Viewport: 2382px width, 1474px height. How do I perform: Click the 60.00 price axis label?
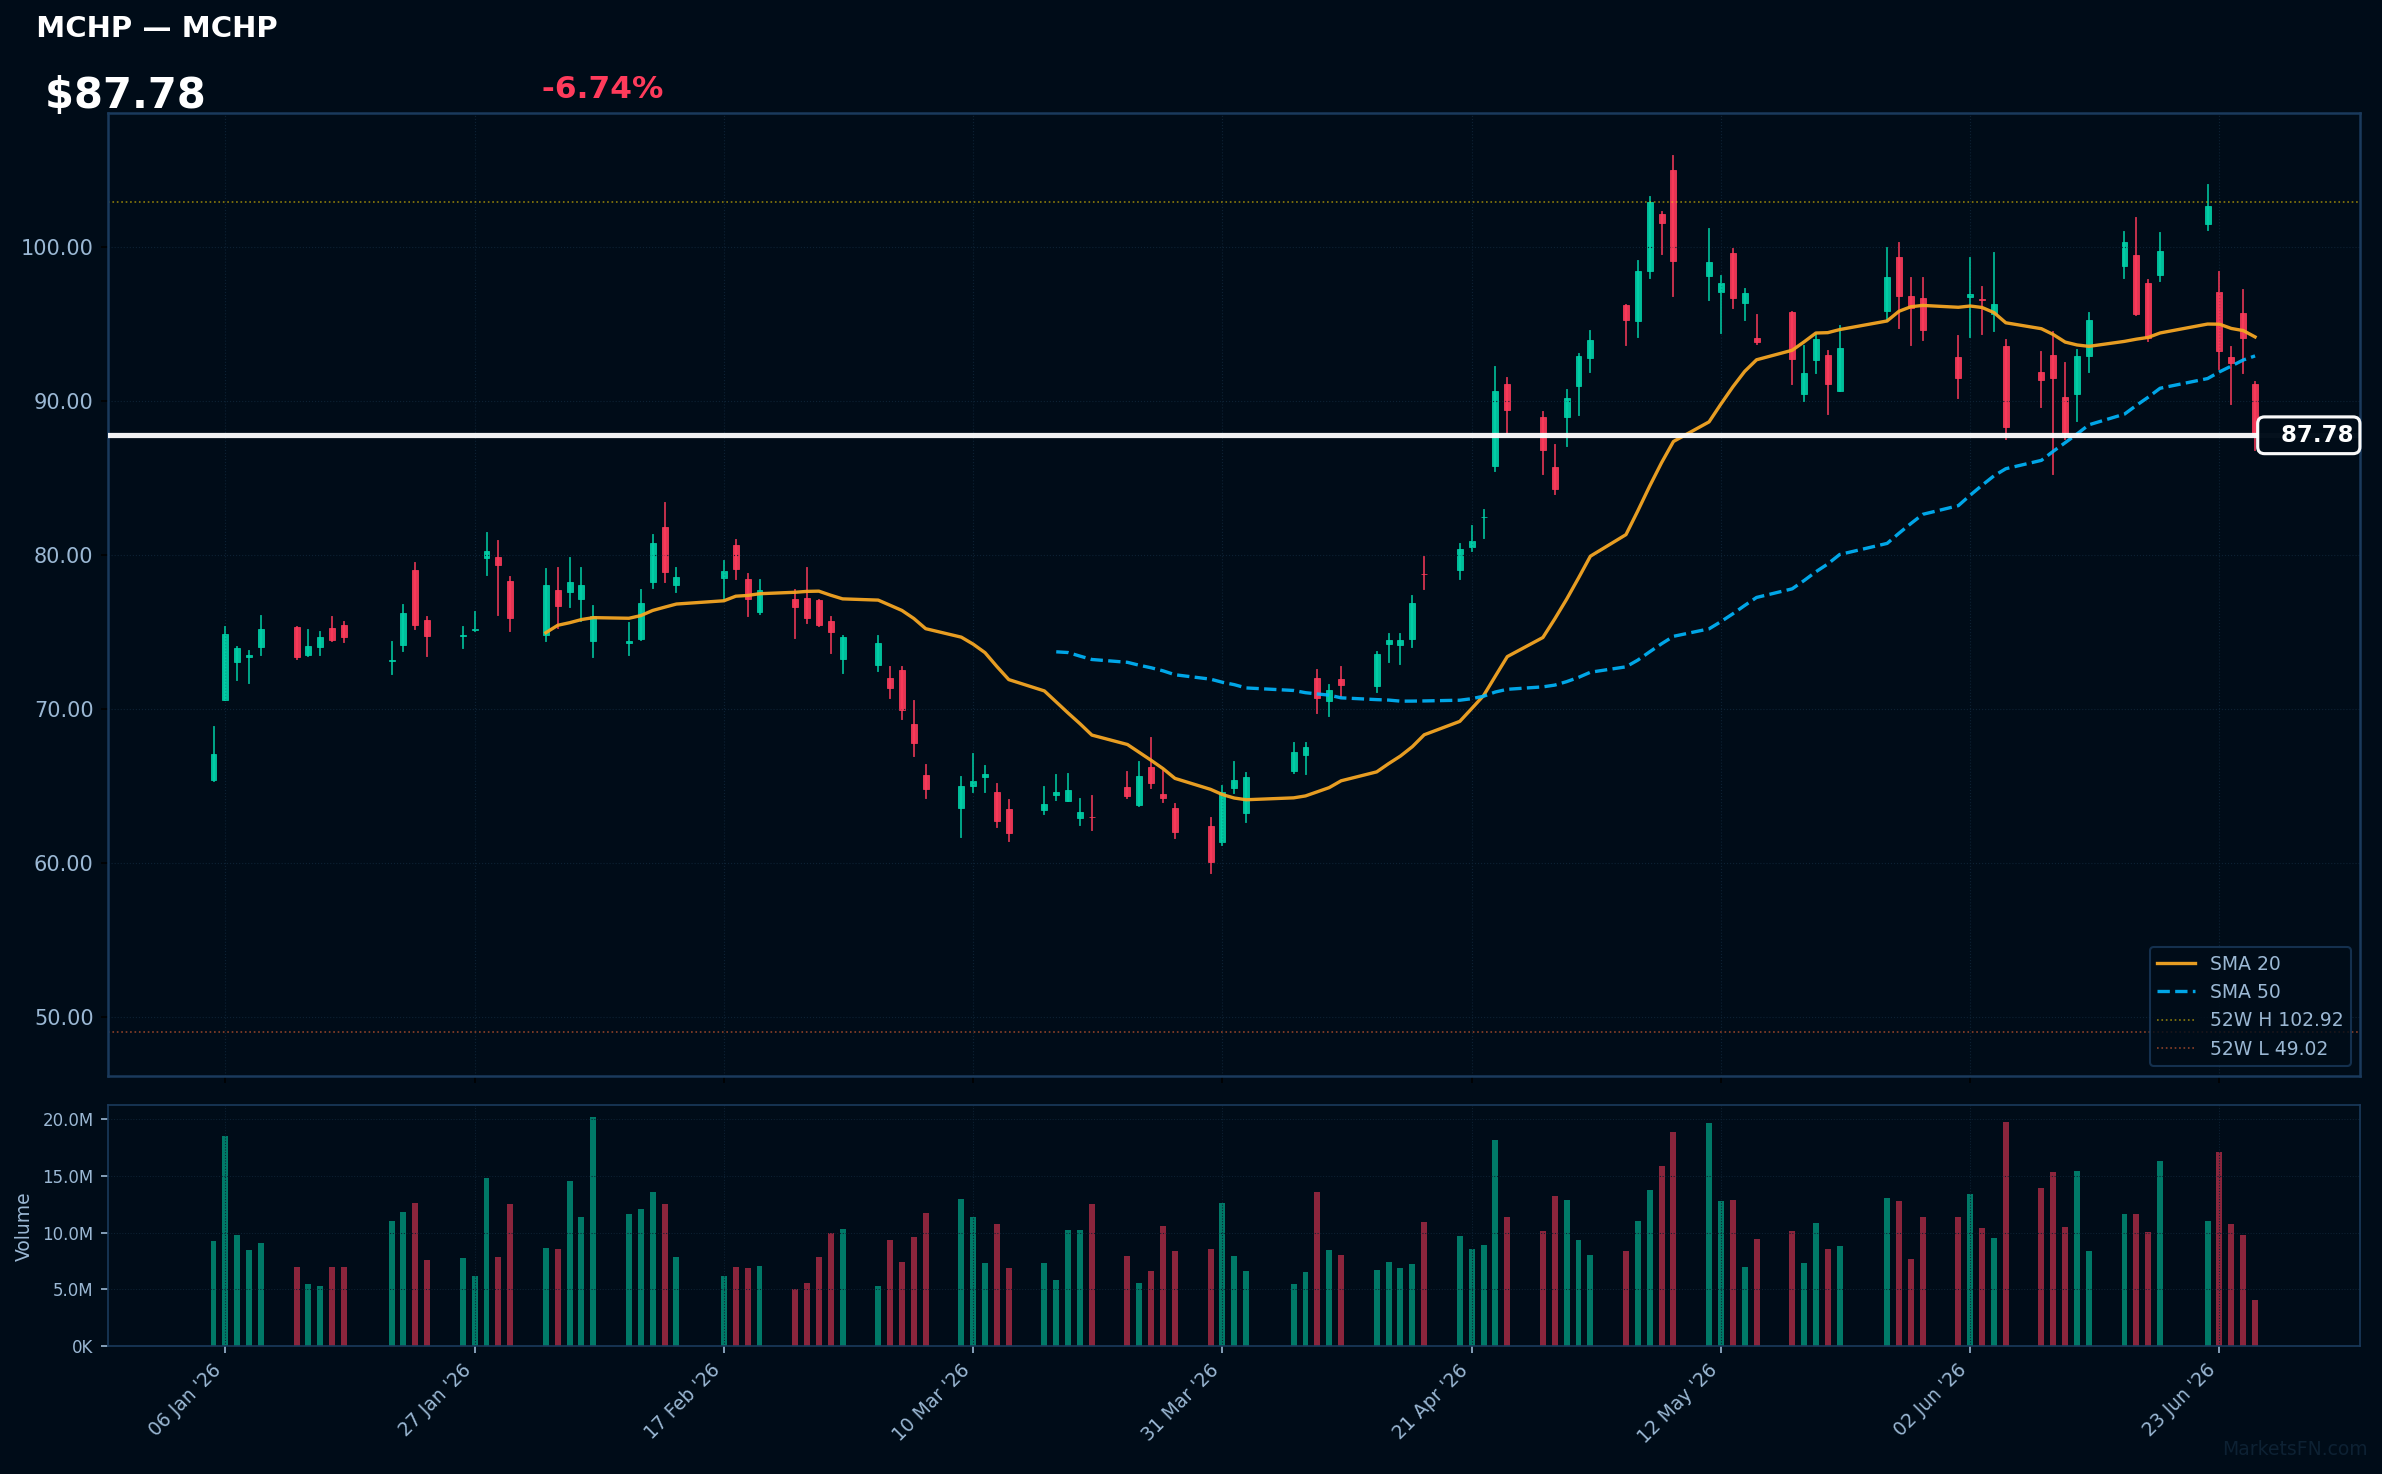point(63,863)
